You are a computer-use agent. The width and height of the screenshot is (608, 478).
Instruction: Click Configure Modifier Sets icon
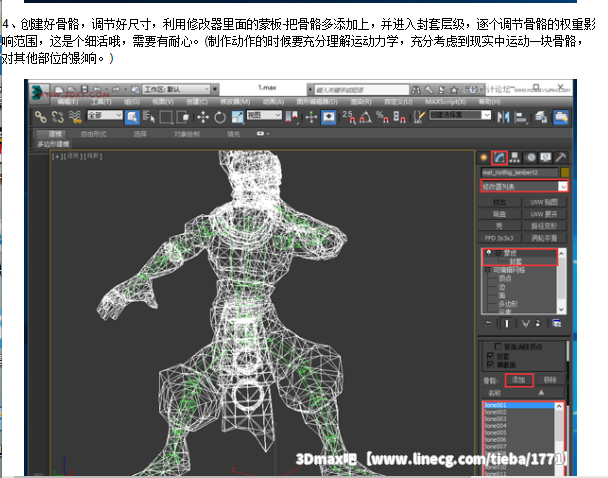tap(557, 323)
